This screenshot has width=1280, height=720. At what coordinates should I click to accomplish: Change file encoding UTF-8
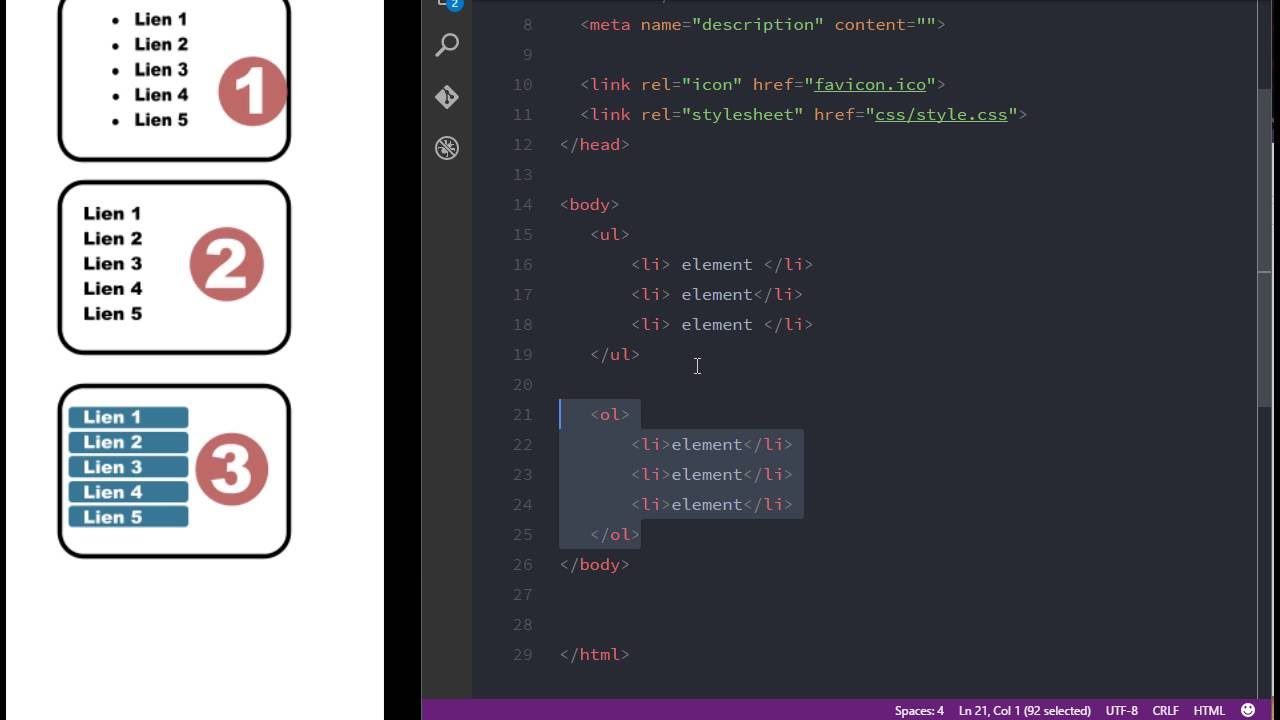1121,710
